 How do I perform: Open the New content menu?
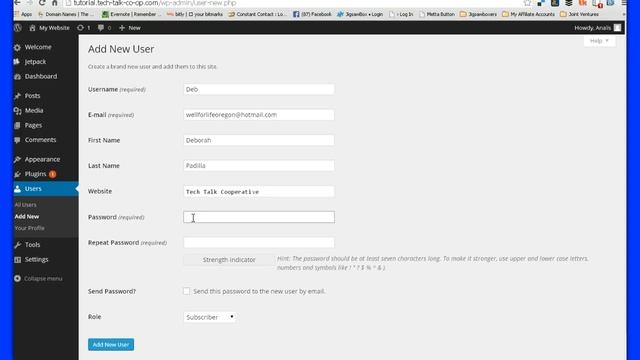coord(130,28)
